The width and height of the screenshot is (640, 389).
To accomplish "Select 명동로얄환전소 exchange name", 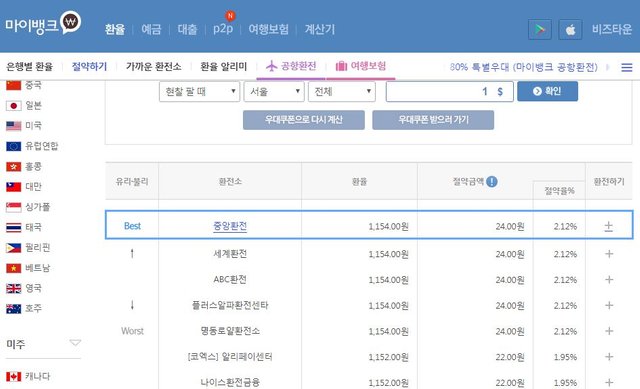I will click(x=230, y=331).
